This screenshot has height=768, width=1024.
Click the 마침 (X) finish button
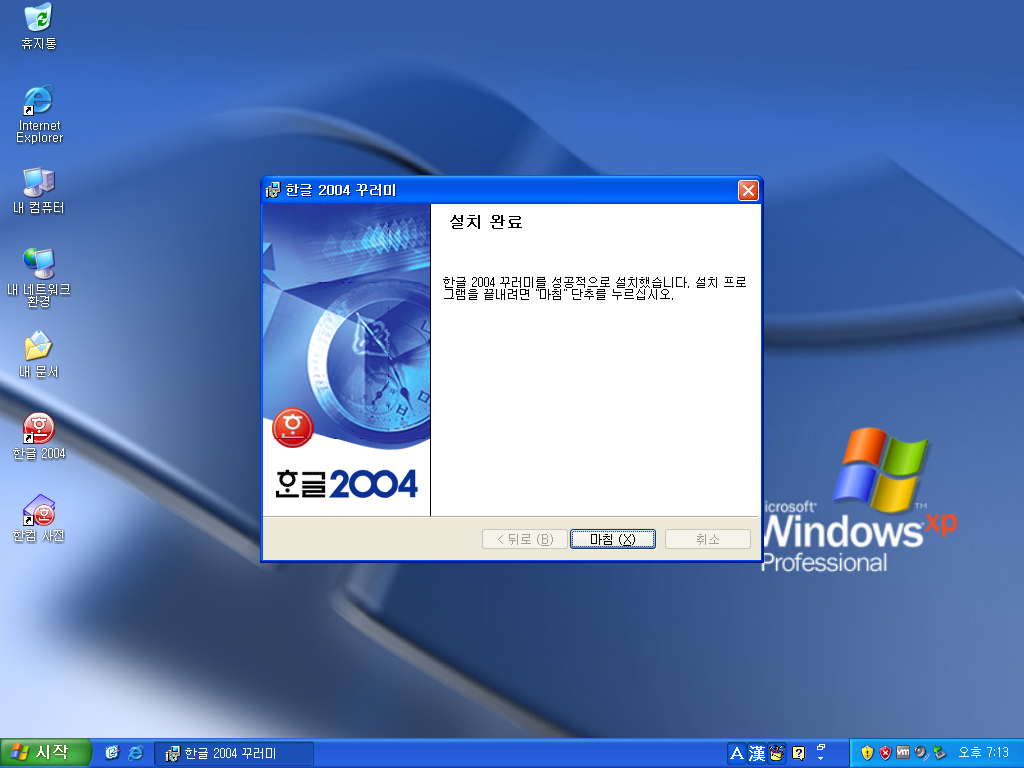[613, 539]
